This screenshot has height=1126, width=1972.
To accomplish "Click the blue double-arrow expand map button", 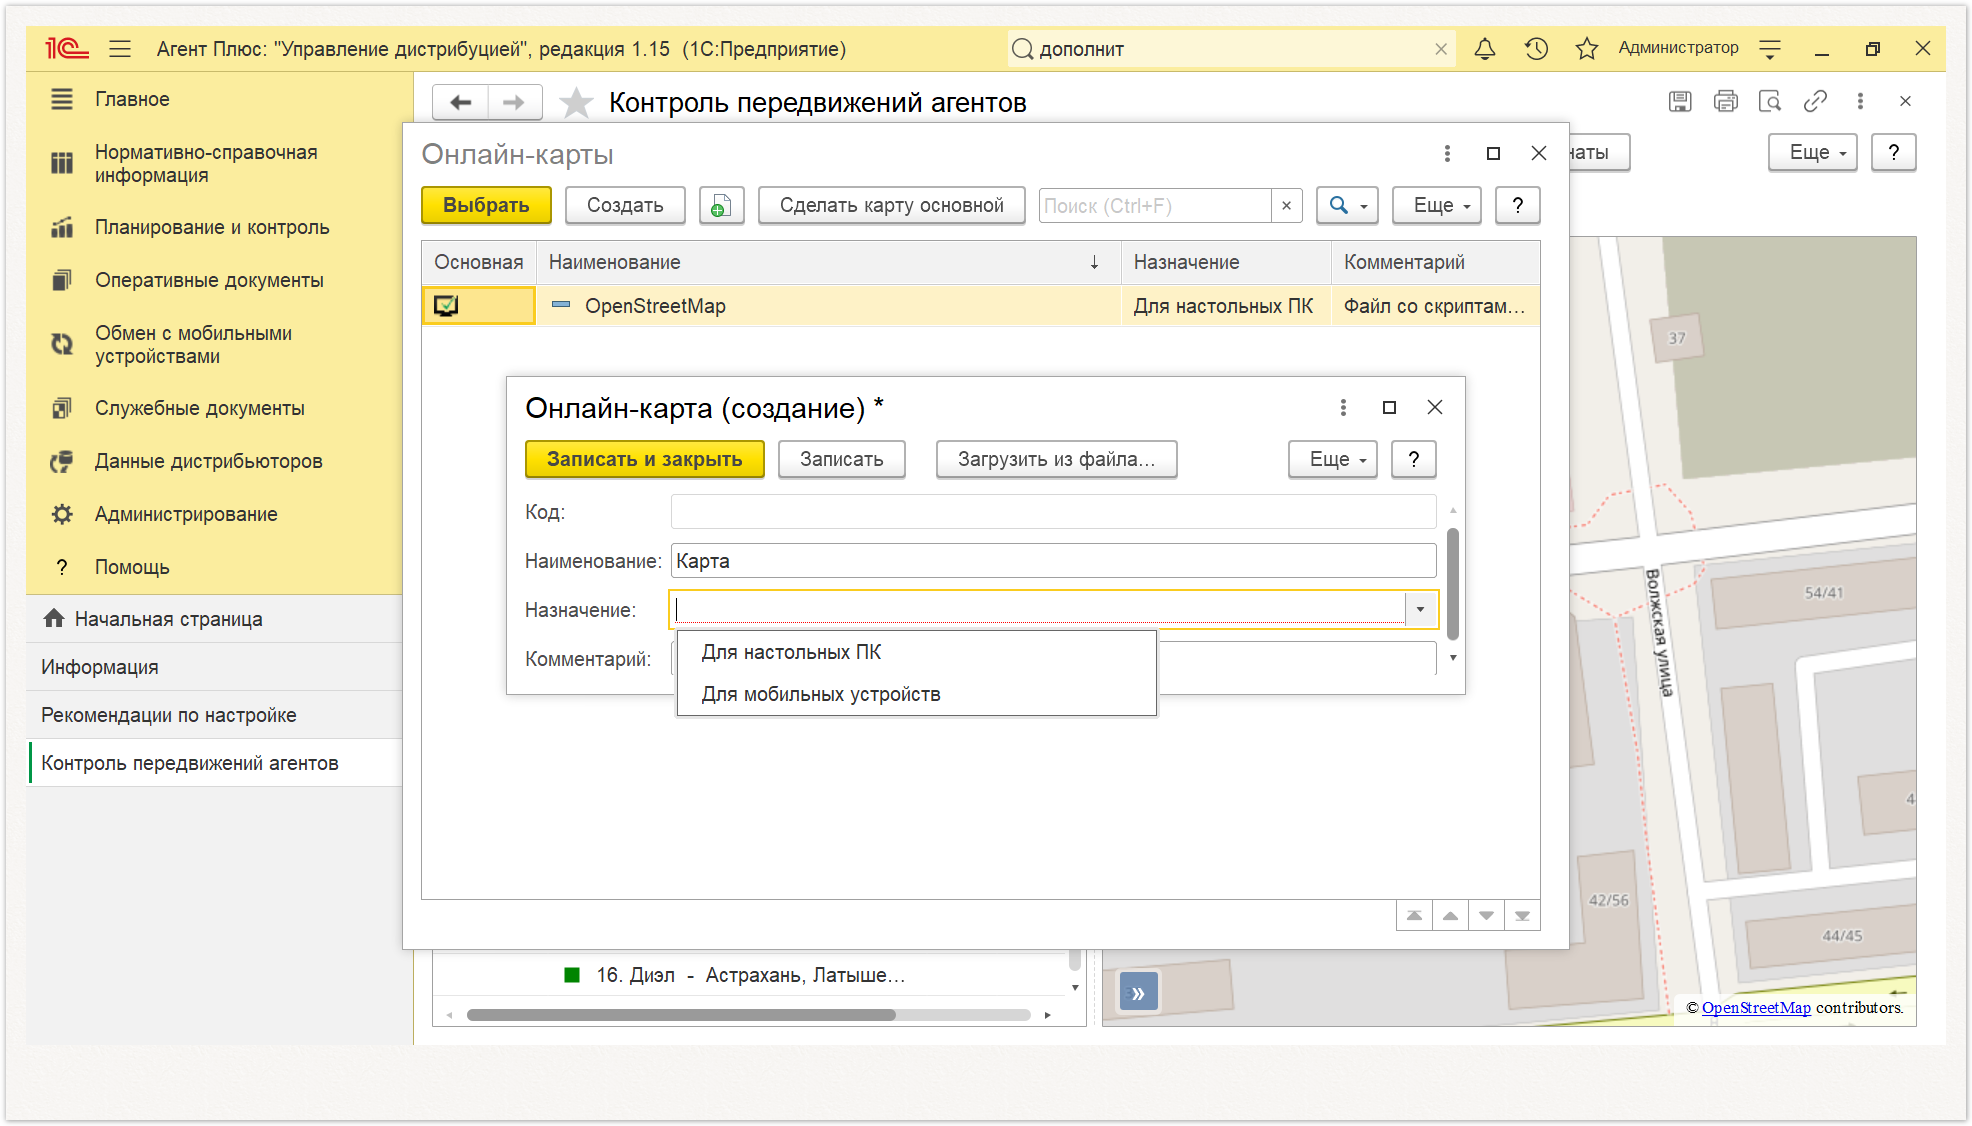I will [x=1138, y=993].
